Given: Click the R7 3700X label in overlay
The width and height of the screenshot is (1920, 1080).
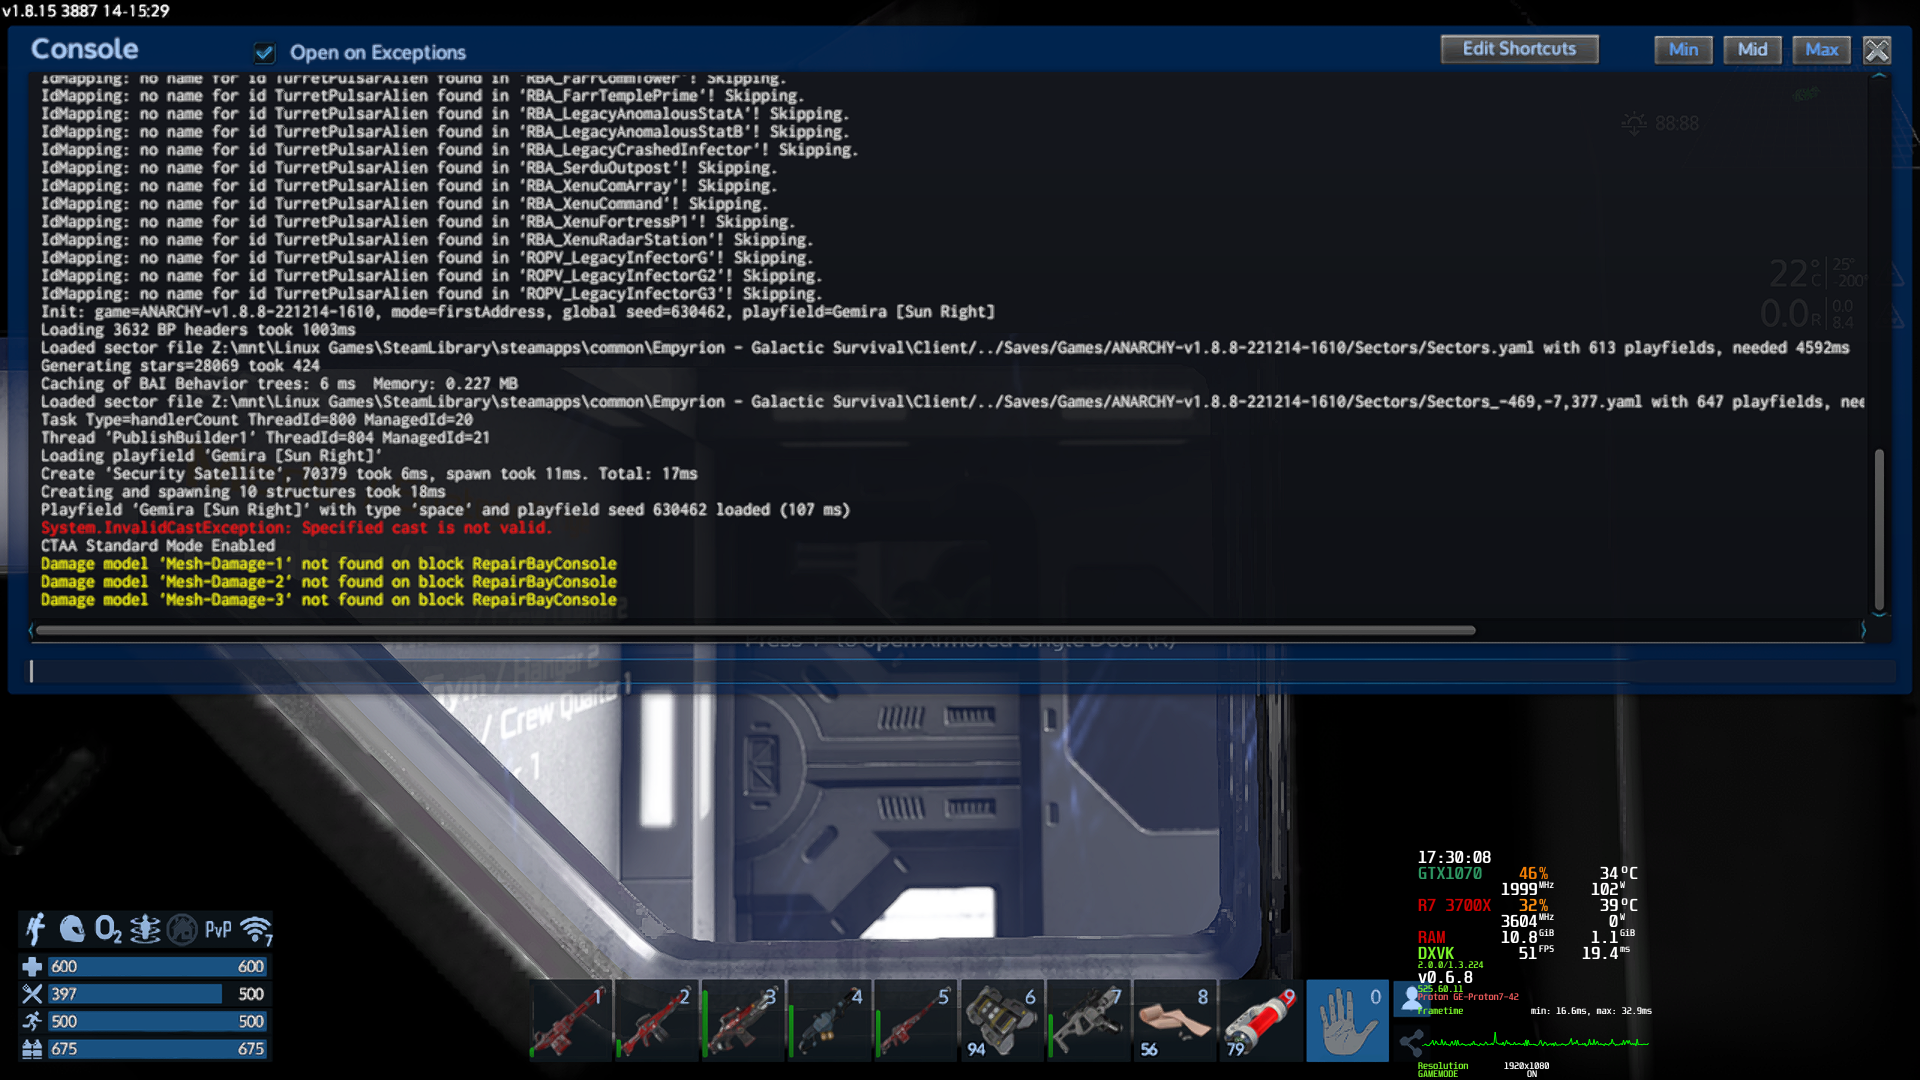Looking at the screenshot, I should pyautogui.click(x=1454, y=906).
